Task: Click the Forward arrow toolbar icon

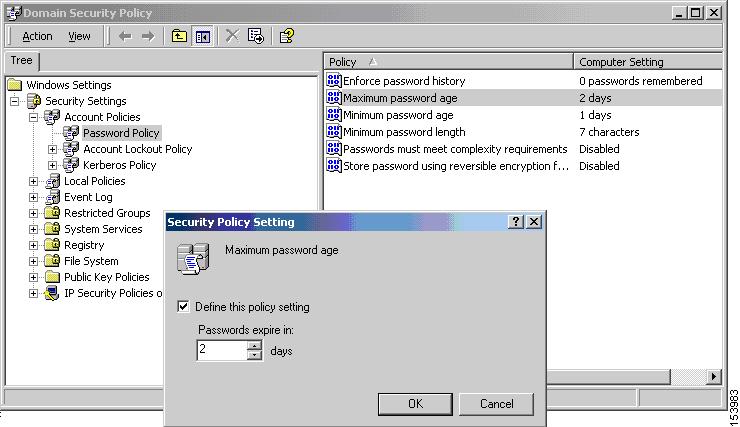Action: [148, 36]
